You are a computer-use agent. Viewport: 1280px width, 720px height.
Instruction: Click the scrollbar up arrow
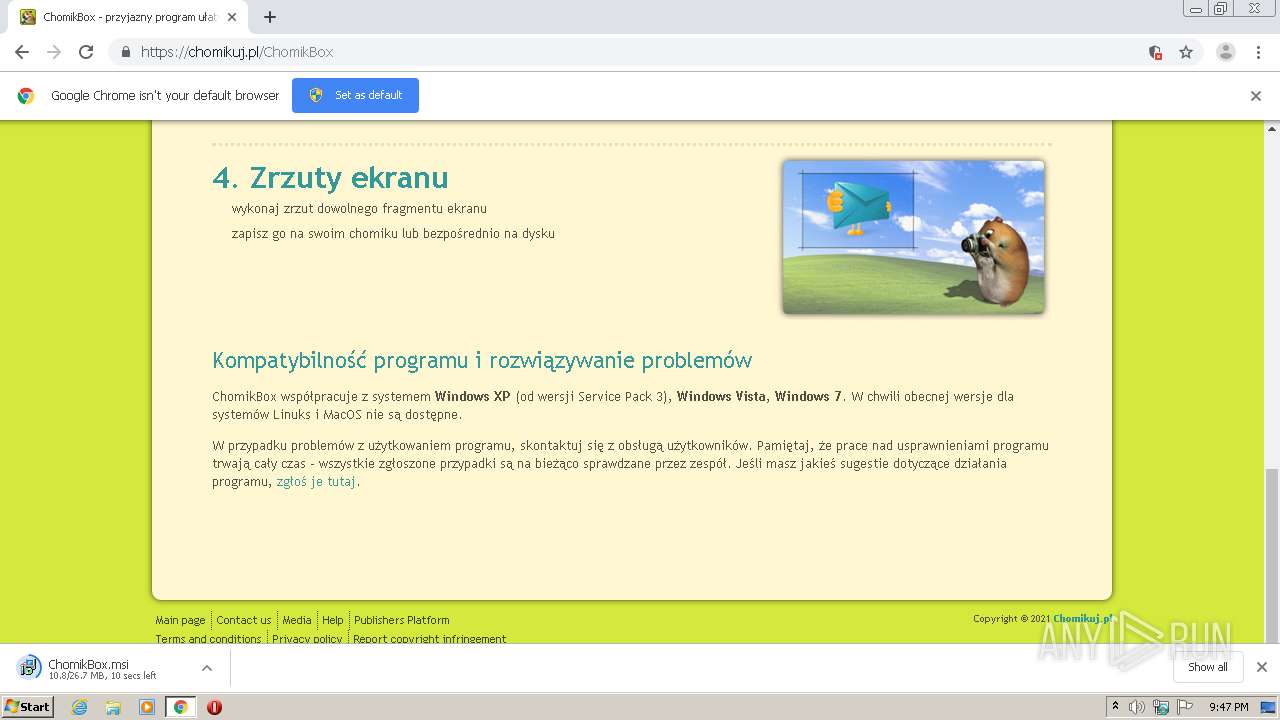pyautogui.click(x=1272, y=128)
